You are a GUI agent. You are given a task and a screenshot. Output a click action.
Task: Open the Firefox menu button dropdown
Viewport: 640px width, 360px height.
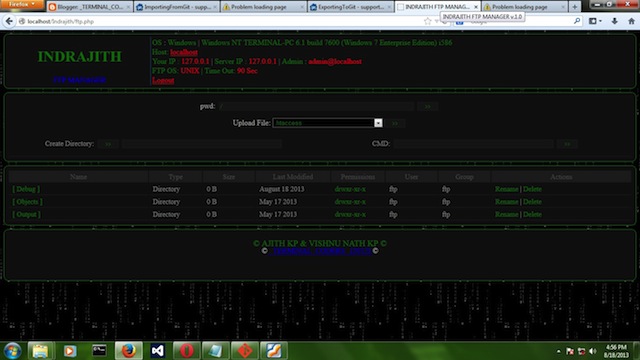(x=22, y=4)
